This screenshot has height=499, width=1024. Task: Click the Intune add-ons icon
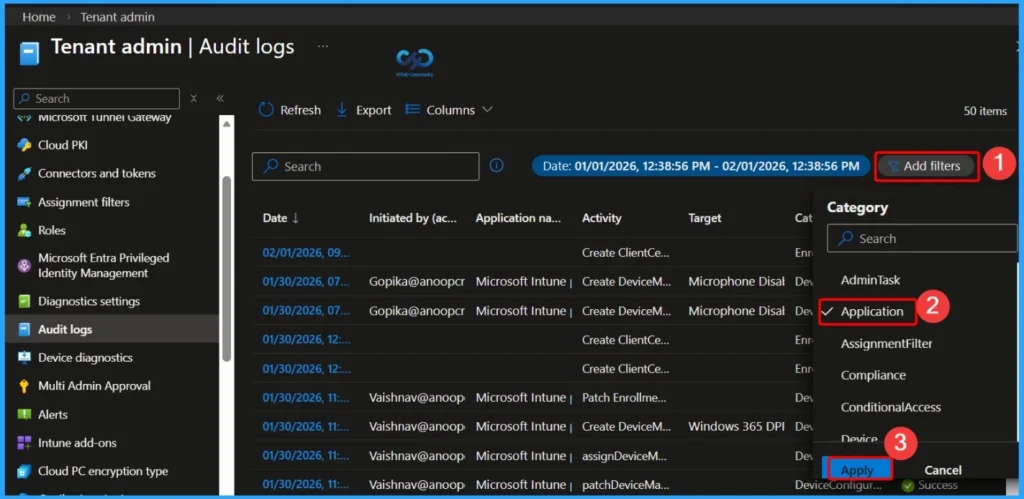click(24, 443)
